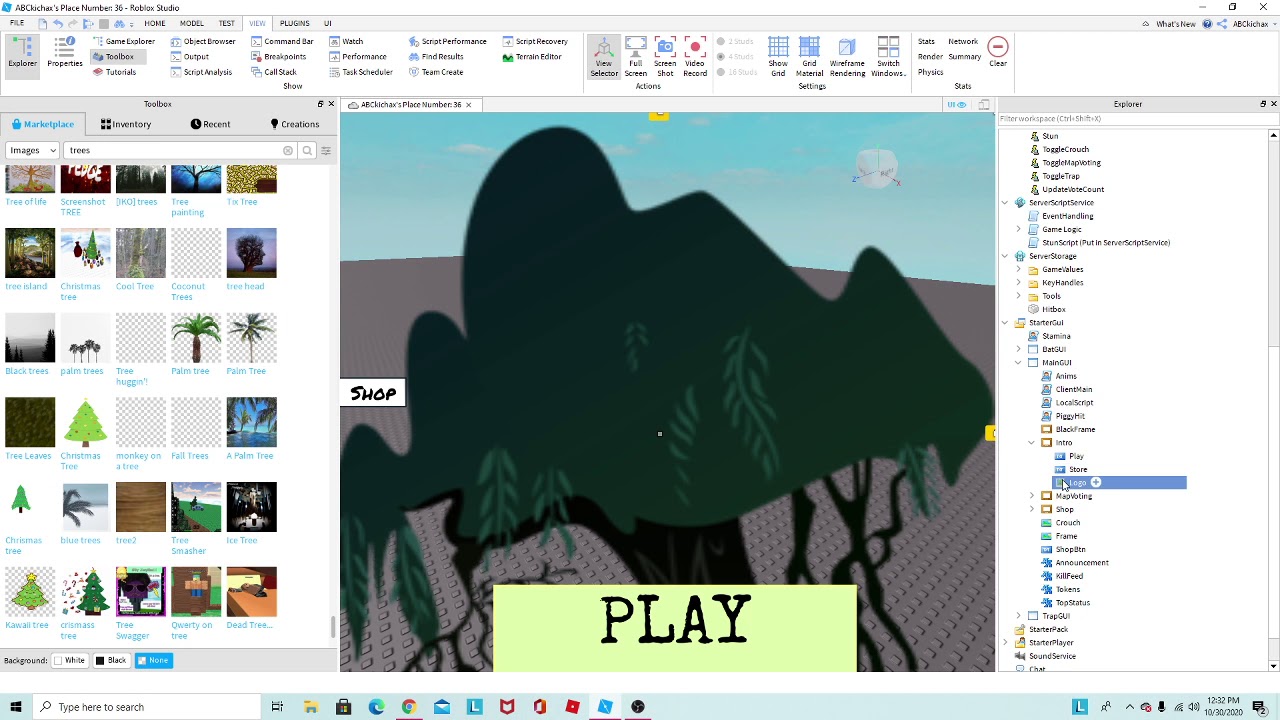
Task: Open the Script Analysis window
Action: click(x=201, y=72)
